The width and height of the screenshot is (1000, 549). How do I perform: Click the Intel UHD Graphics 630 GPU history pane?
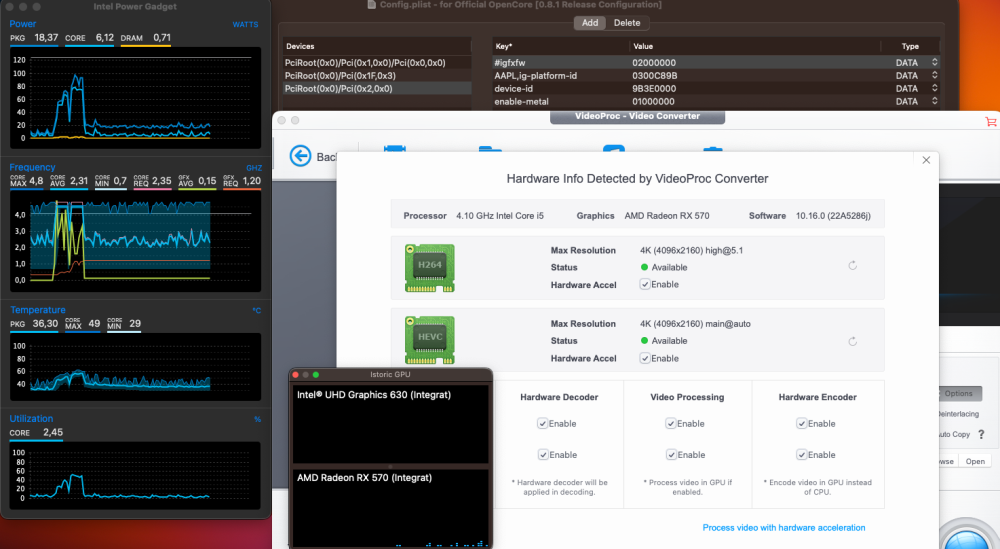390,423
